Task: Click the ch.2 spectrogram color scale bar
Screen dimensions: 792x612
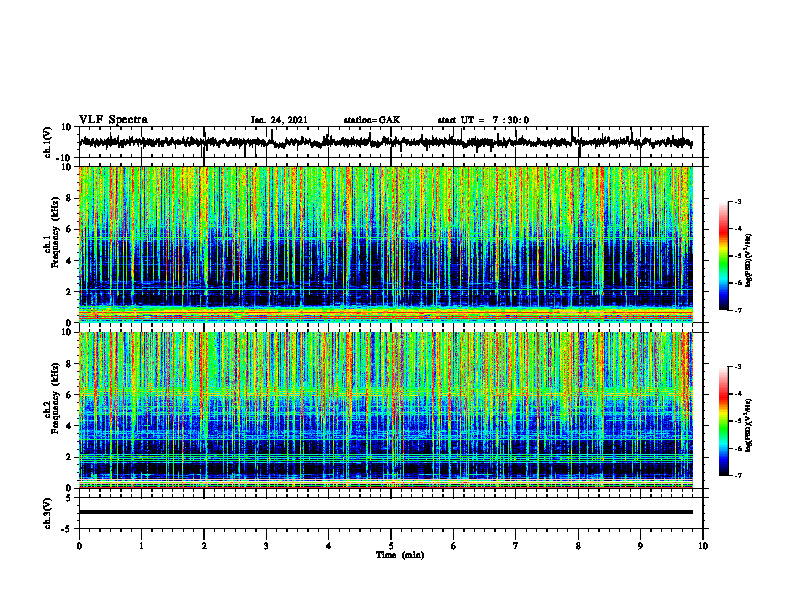Action: click(x=724, y=421)
